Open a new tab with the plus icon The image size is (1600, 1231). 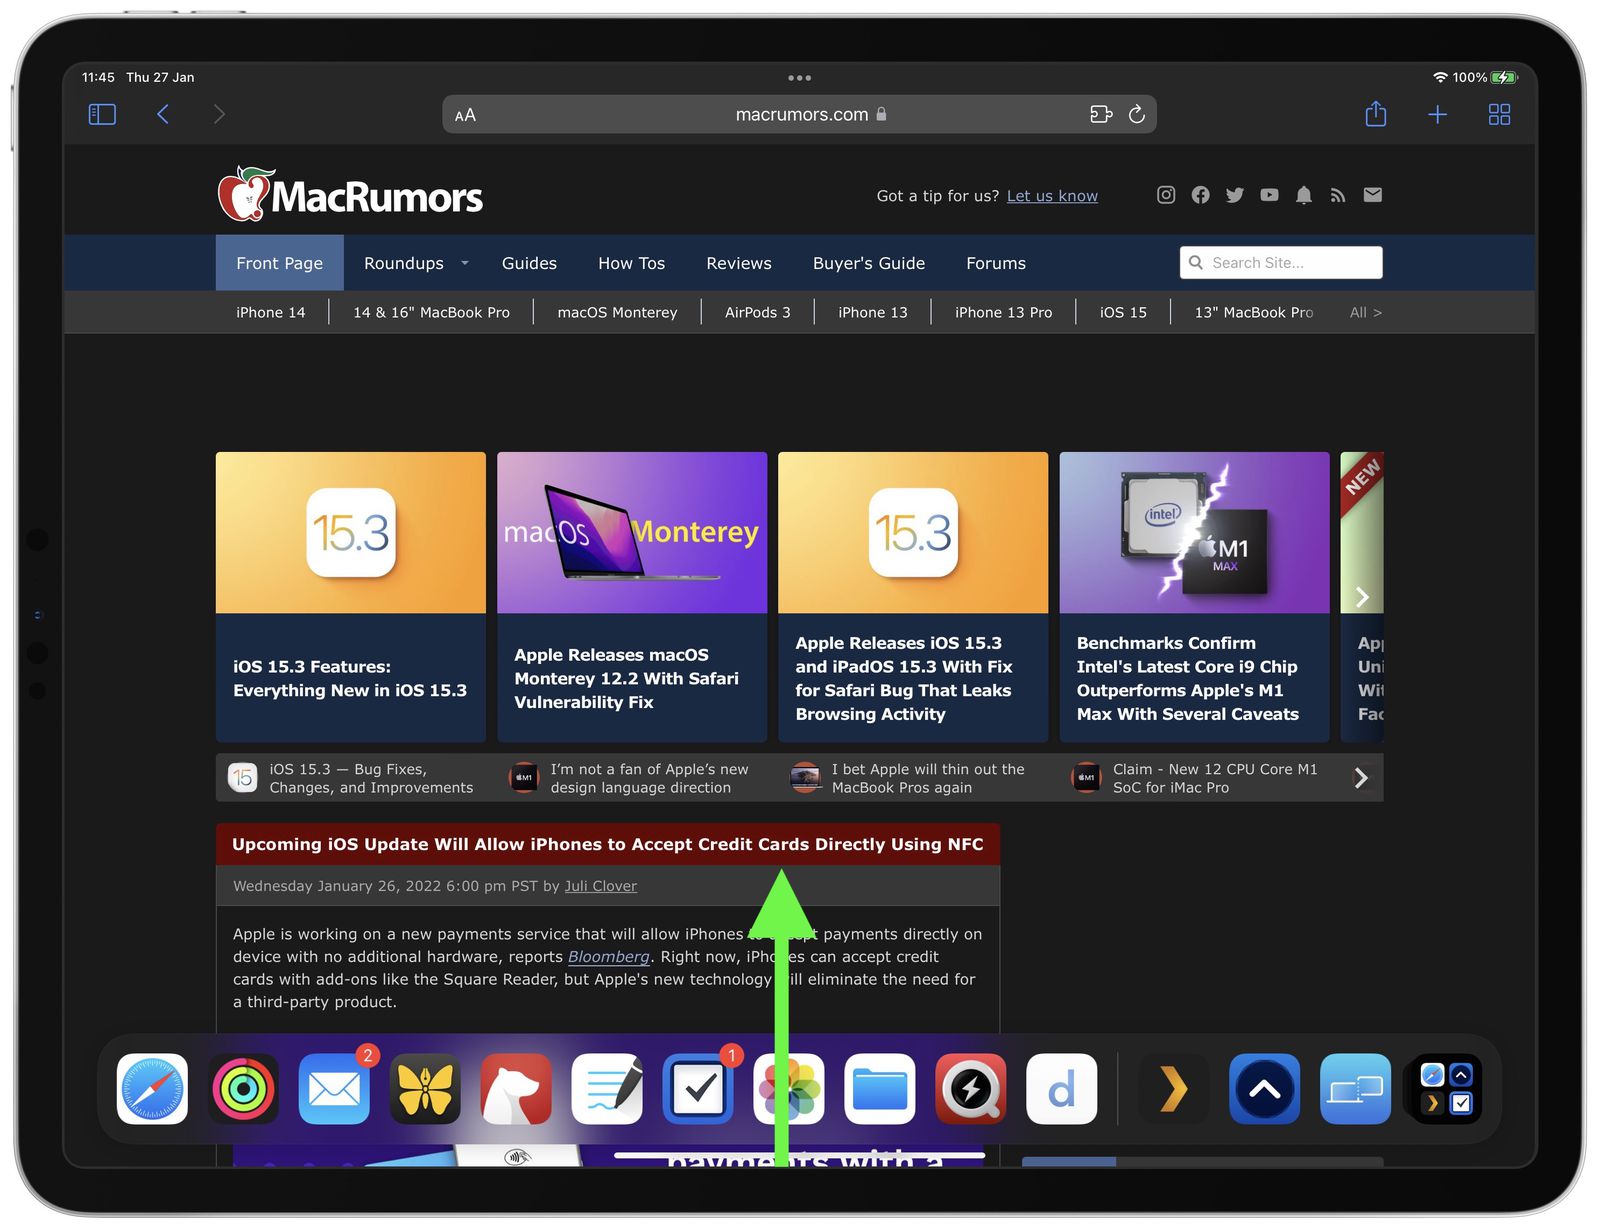1437,114
